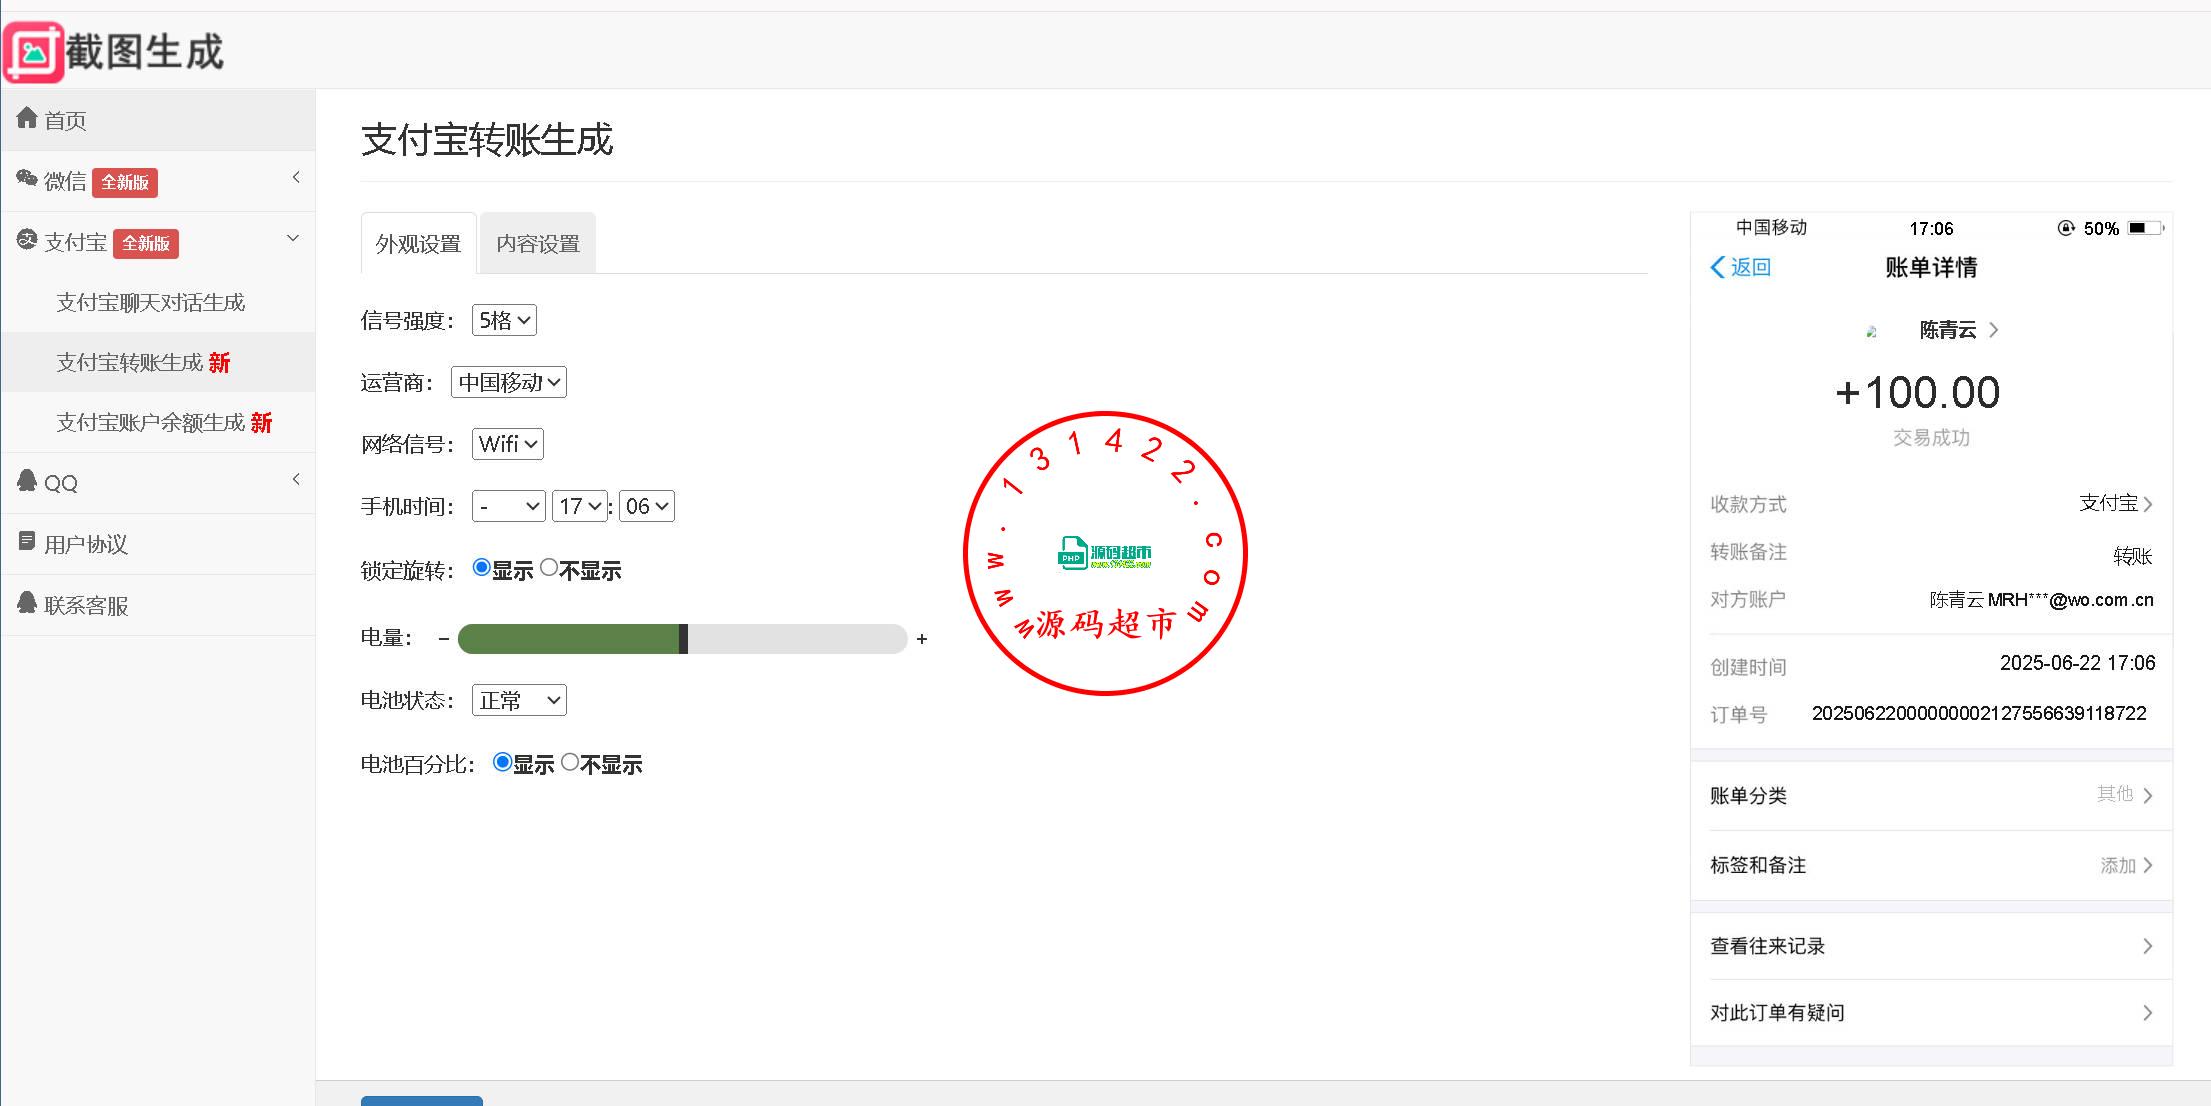Viewport: 2211px width, 1106px height.
Task: Click the battery icon in phone preview
Action: pyautogui.click(x=2144, y=228)
